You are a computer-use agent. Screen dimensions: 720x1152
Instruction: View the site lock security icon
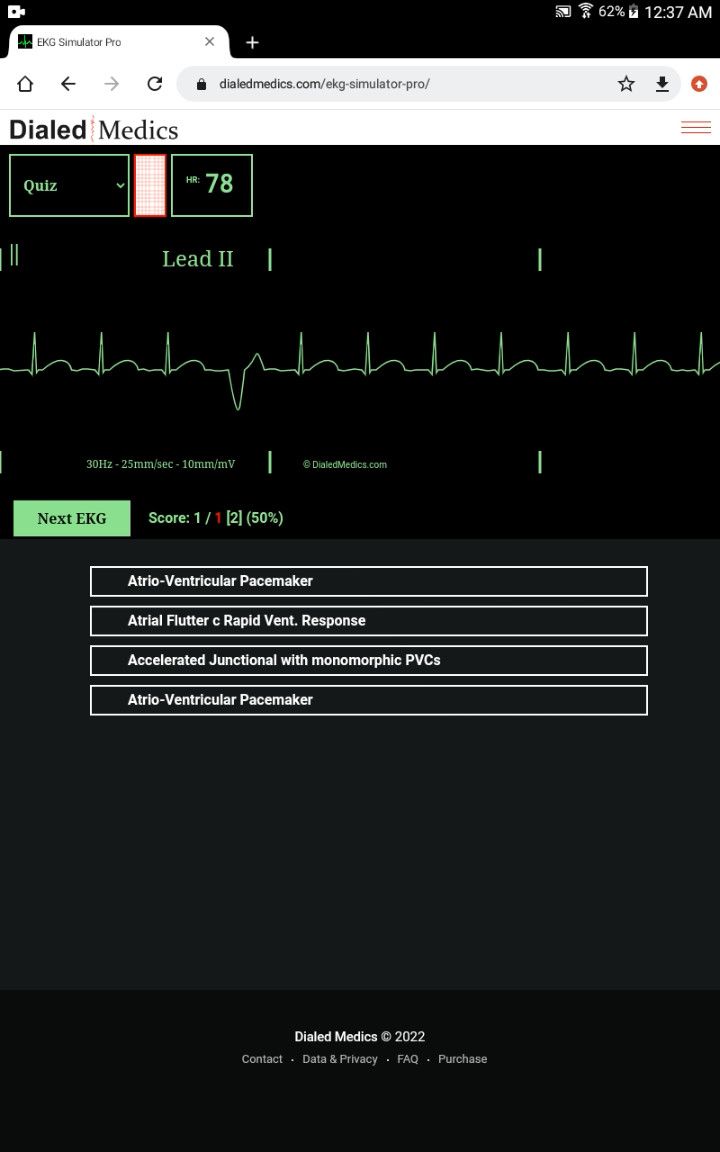201,84
